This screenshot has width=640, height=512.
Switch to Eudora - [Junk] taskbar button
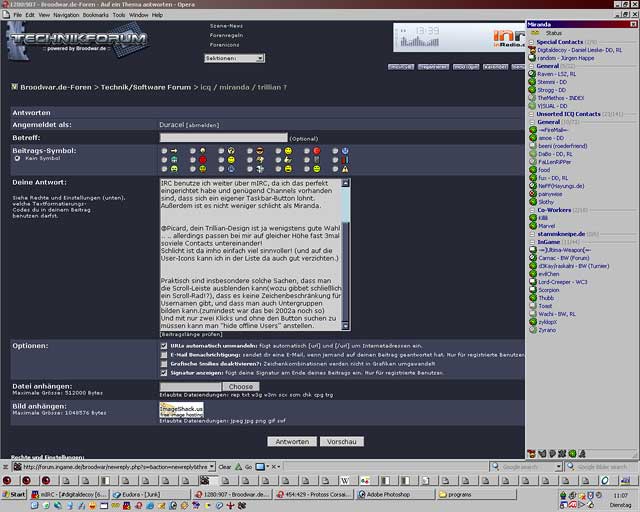click(150, 494)
